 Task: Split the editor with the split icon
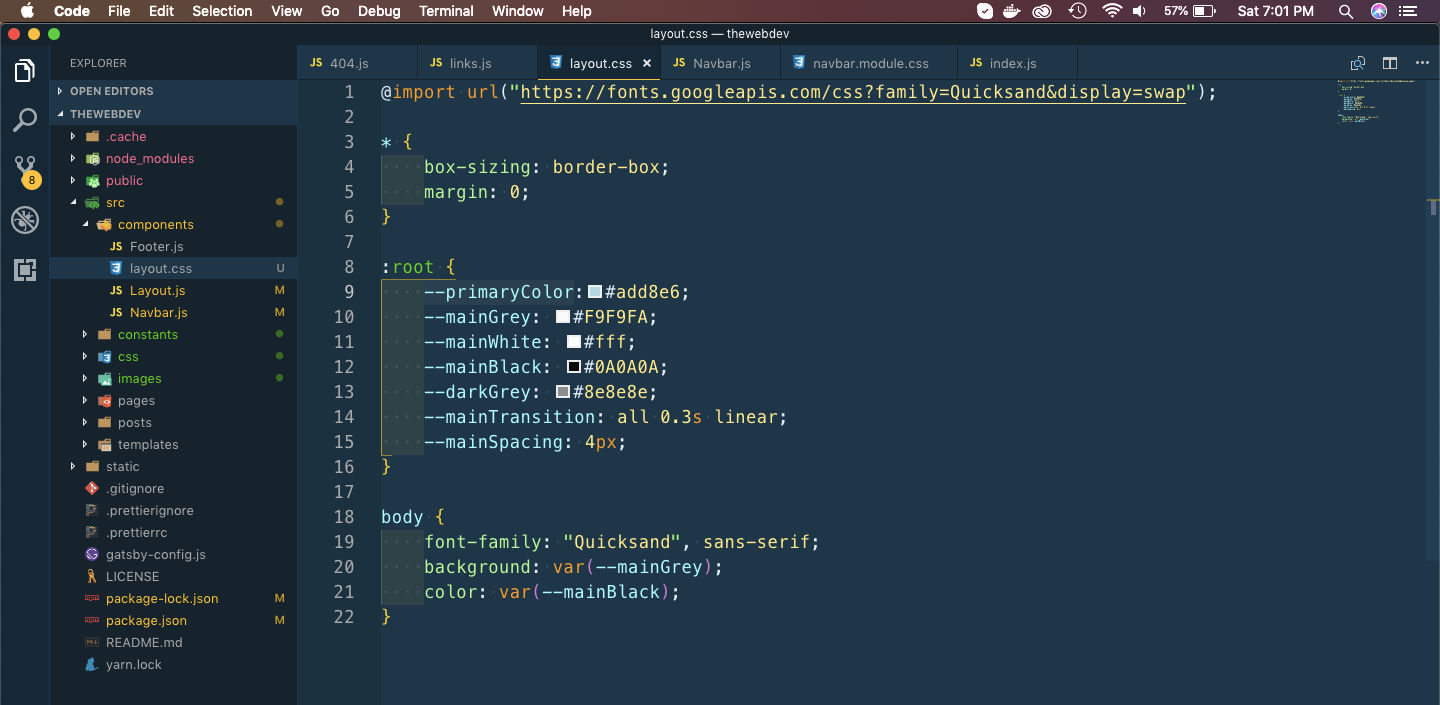(x=1390, y=63)
